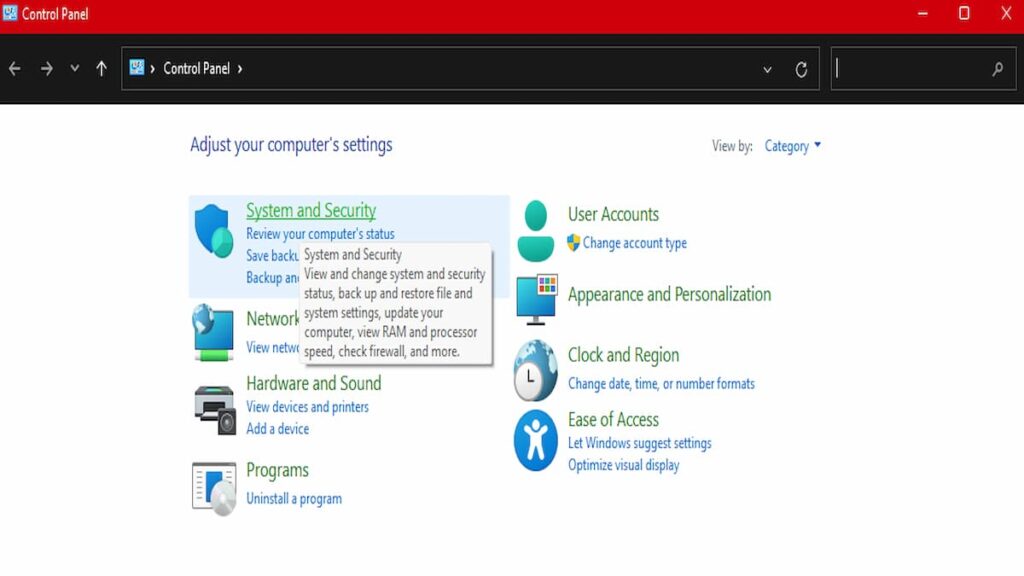
Task: Click Change date, time, or number formats
Action: (661, 384)
